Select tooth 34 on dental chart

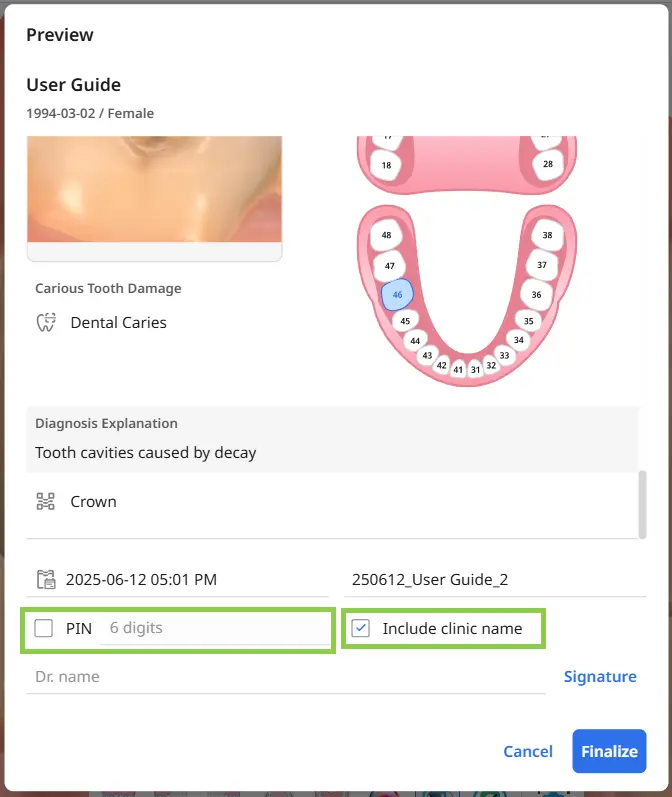[x=518, y=340]
